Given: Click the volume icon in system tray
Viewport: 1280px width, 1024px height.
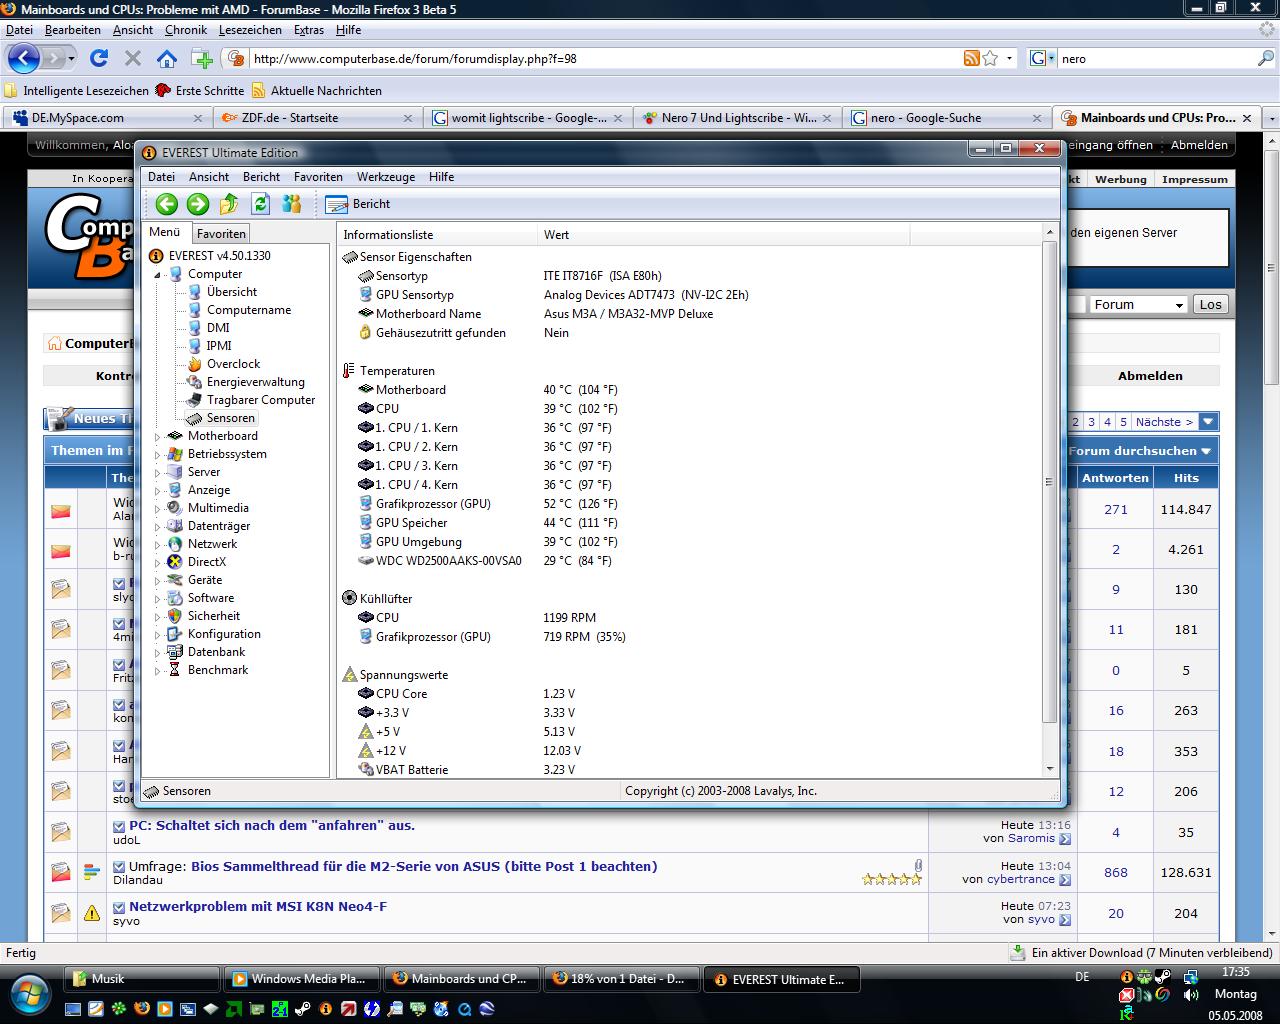Looking at the screenshot, I should [x=1191, y=996].
